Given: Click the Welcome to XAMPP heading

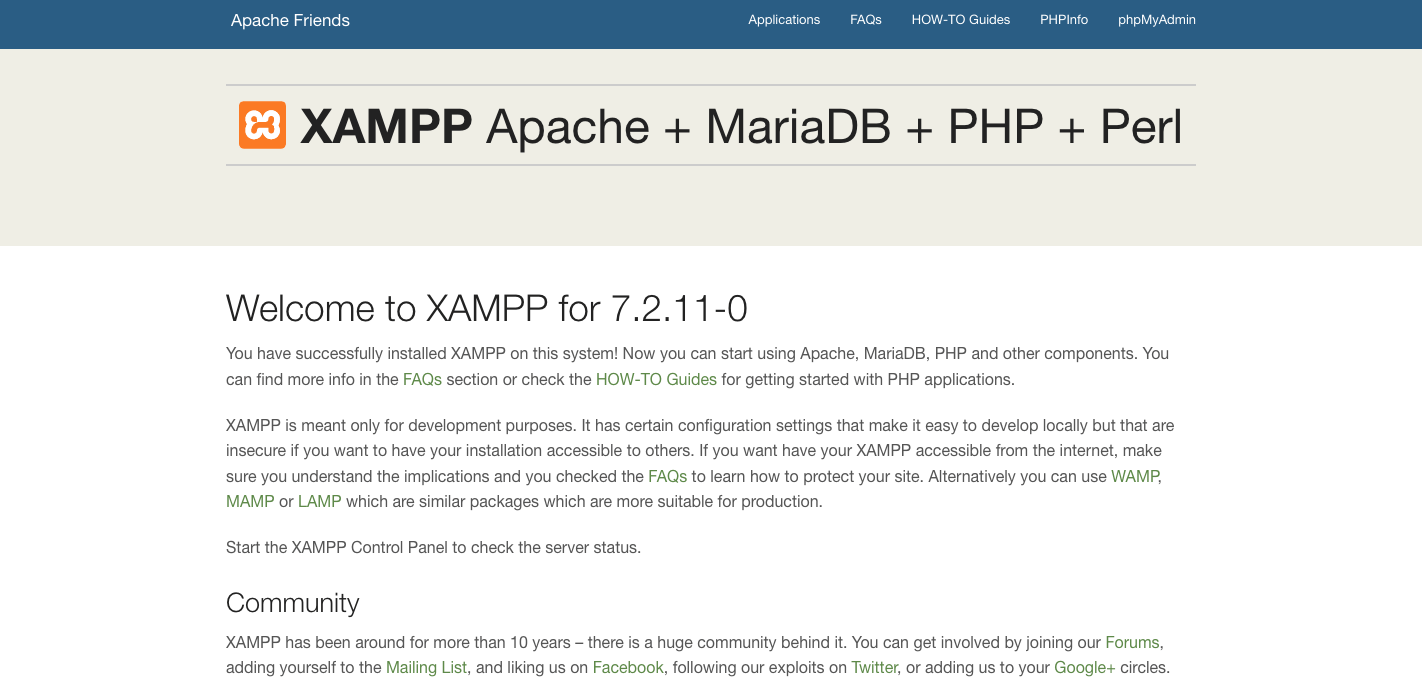Looking at the screenshot, I should (487, 308).
